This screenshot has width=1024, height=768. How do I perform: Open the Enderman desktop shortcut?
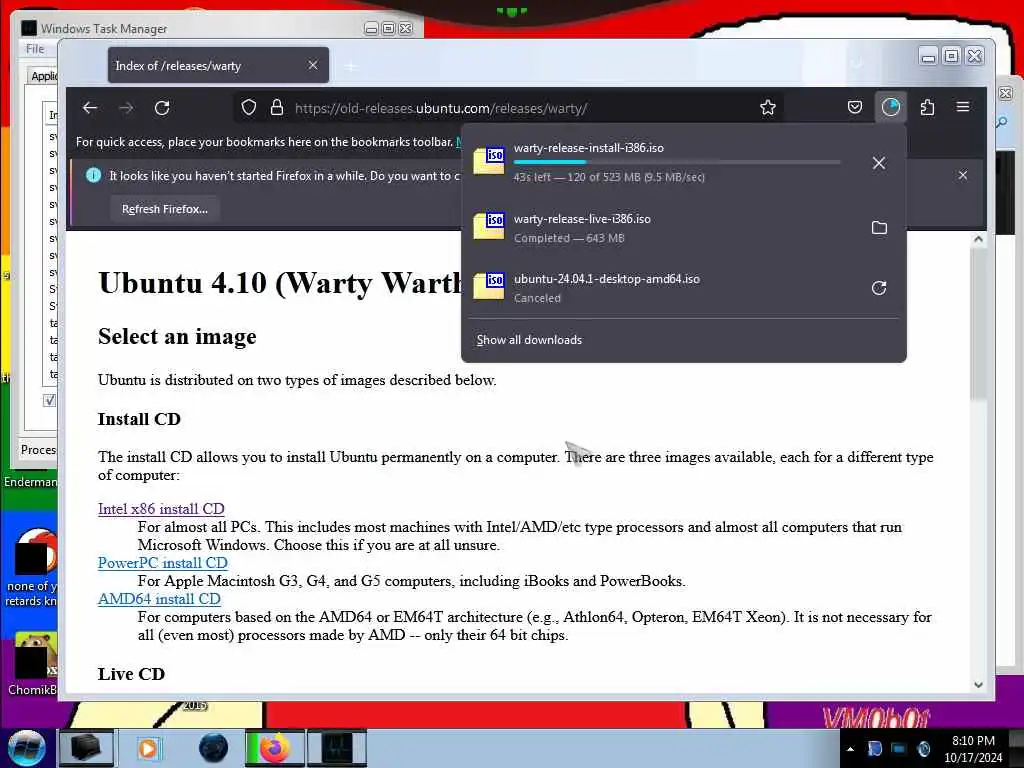30,482
